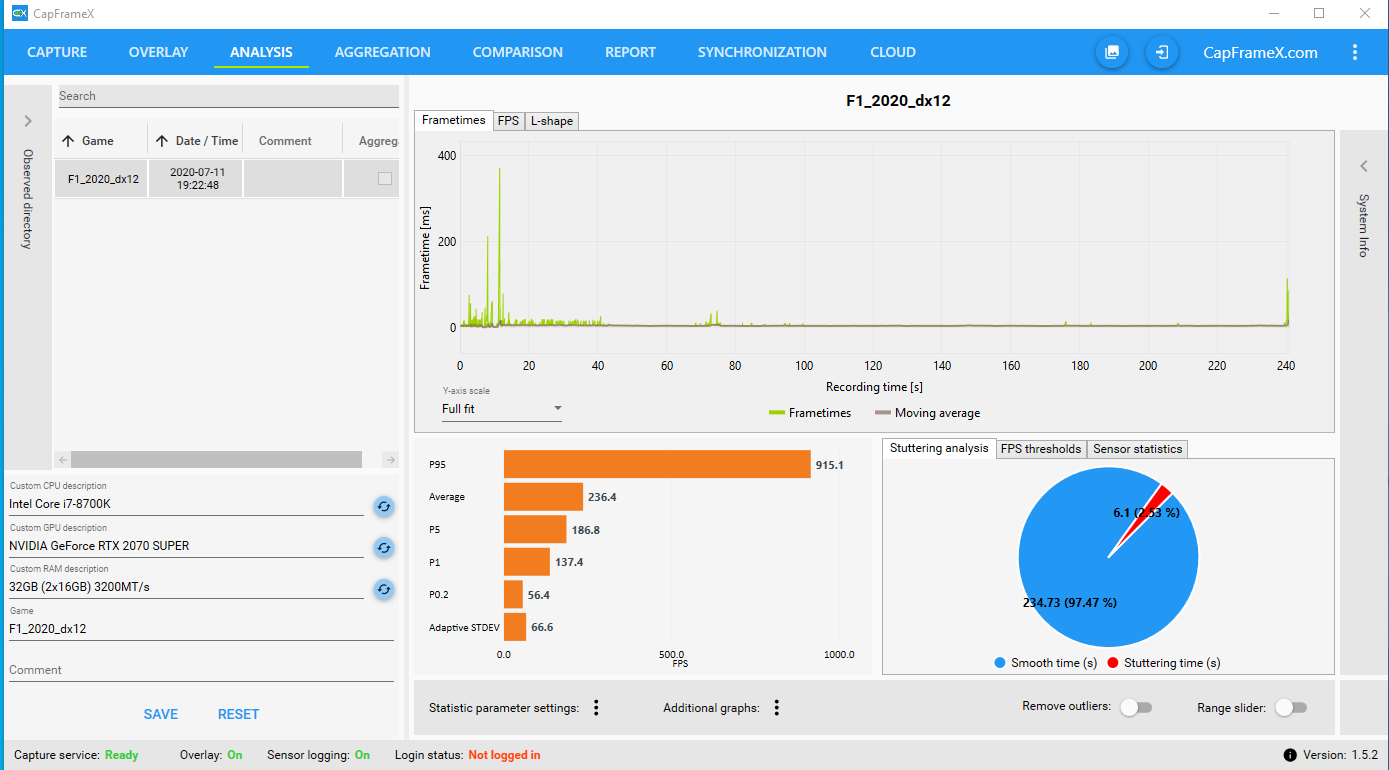Open the three-dot overflow menu in header
Viewport: 1389px width, 770px height.
pyautogui.click(x=1355, y=52)
